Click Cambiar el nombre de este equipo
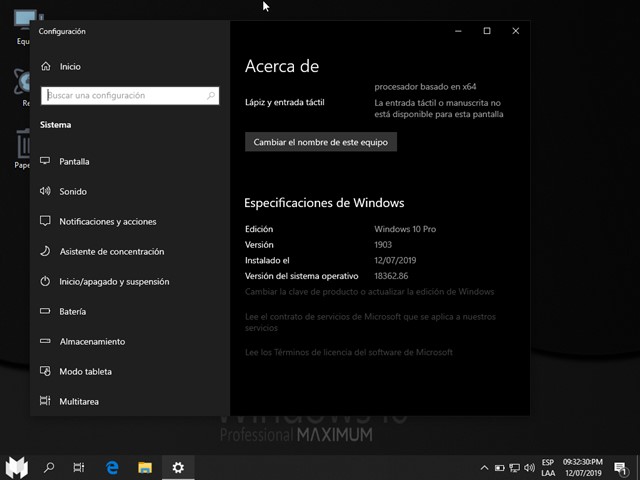Image resolution: width=640 pixels, height=480 pixels. coord(321,142)
